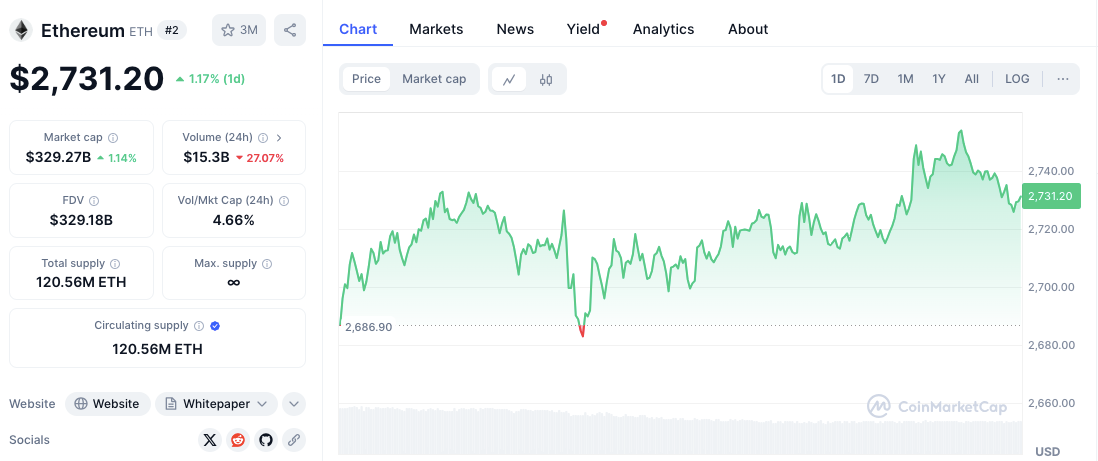Click the share icon button
The width and height of the screenshot is (1098, 461).
coord(290,30)
